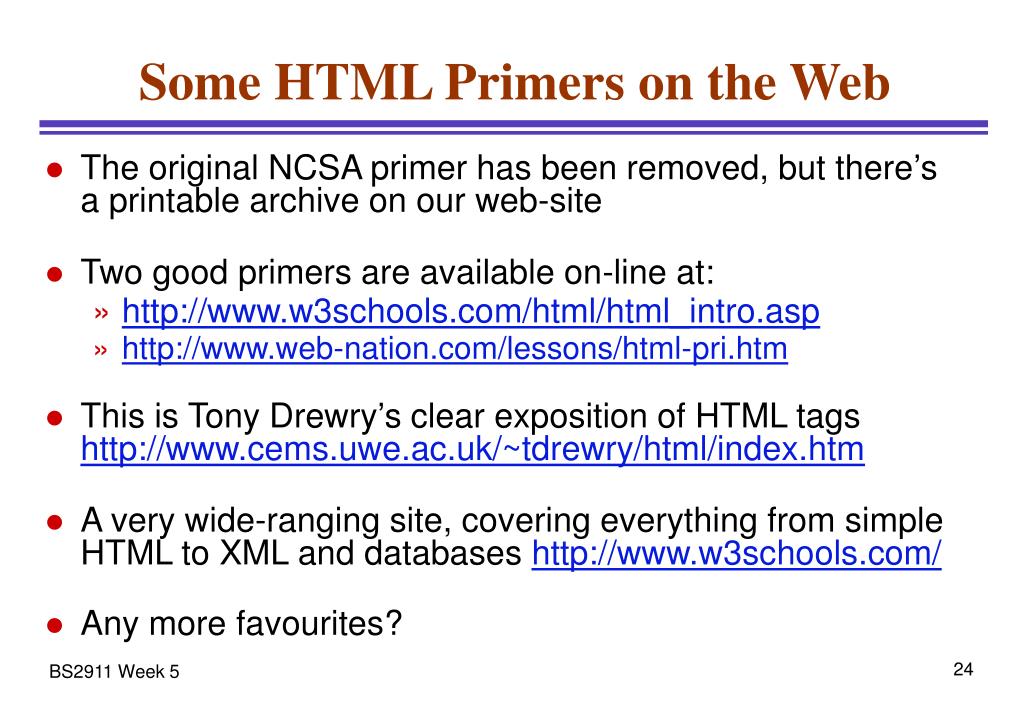The width and height of the screenshot is (1023, 708).
Task: Click the 'Tony Drewry's clear exposition' sentence
Action: 470,416
